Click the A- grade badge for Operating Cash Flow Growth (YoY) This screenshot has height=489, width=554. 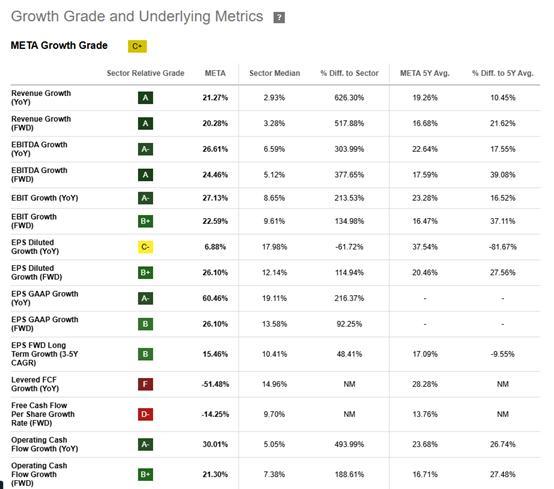pyautogui.click(x=145, y=444)
